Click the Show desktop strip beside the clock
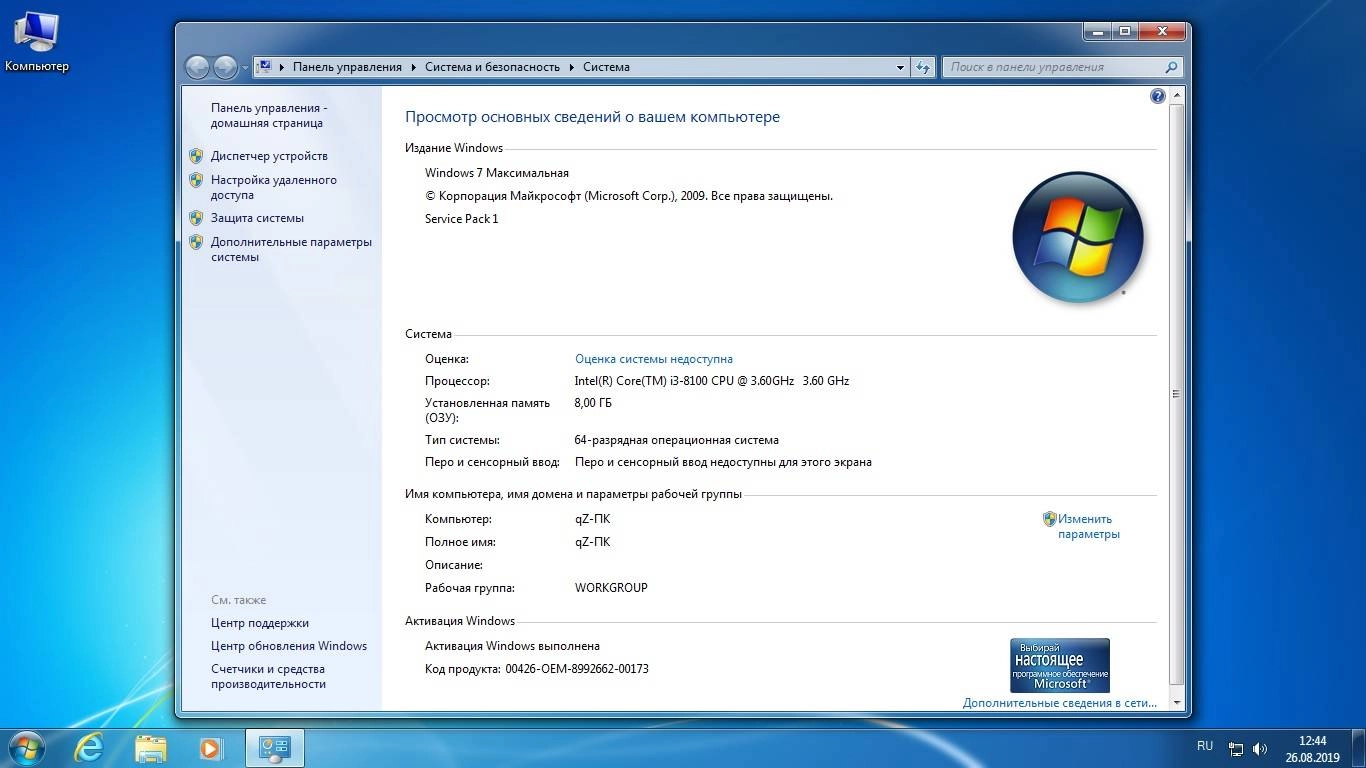Image resolution: width=1366 pixels, height=768 pixels. (x=1358, y=748)
